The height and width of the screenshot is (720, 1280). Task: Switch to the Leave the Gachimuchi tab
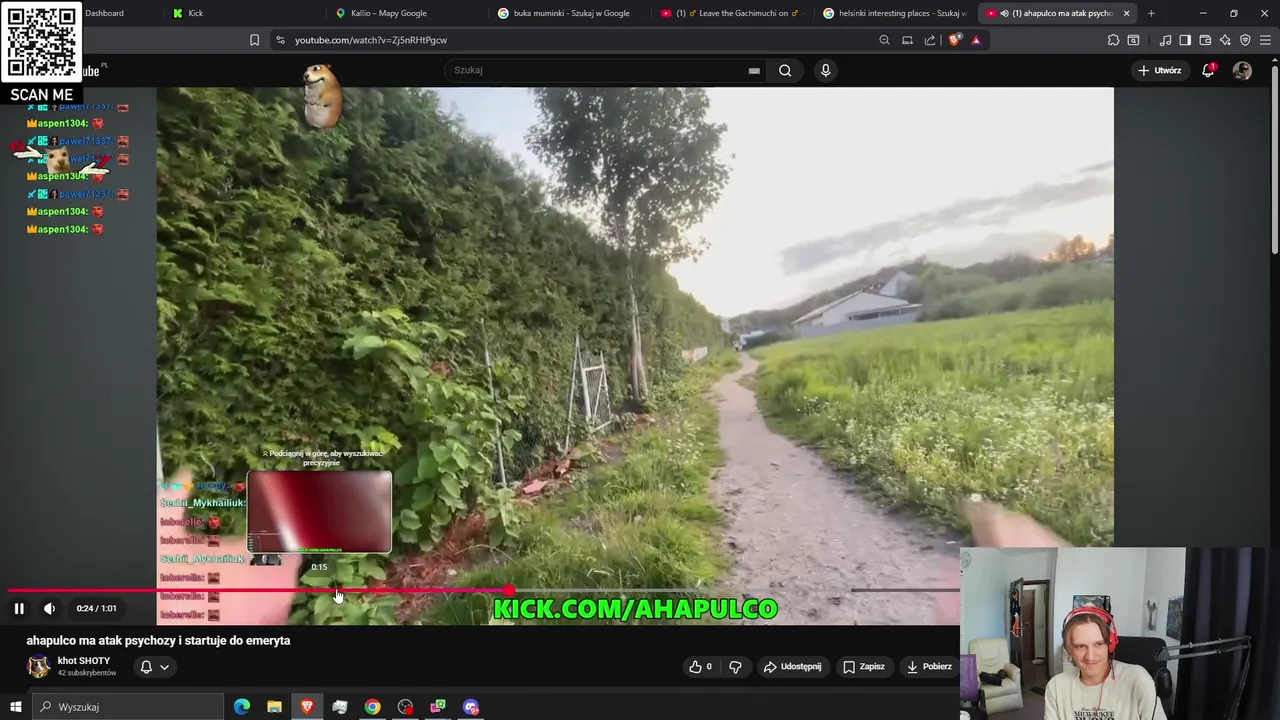tap(731, 13)
